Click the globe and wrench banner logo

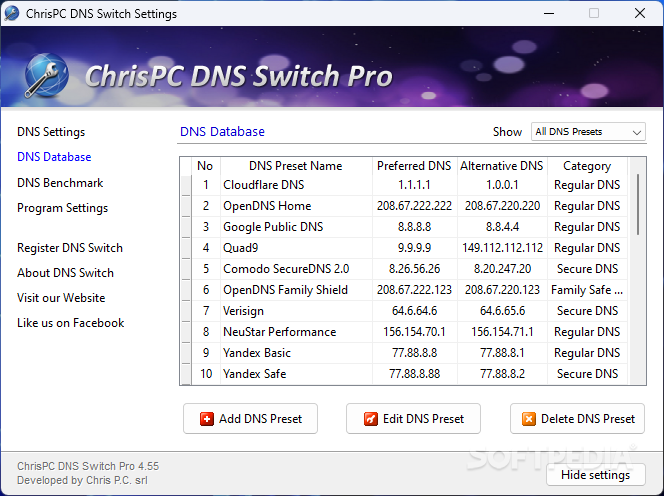coord(46,76)
